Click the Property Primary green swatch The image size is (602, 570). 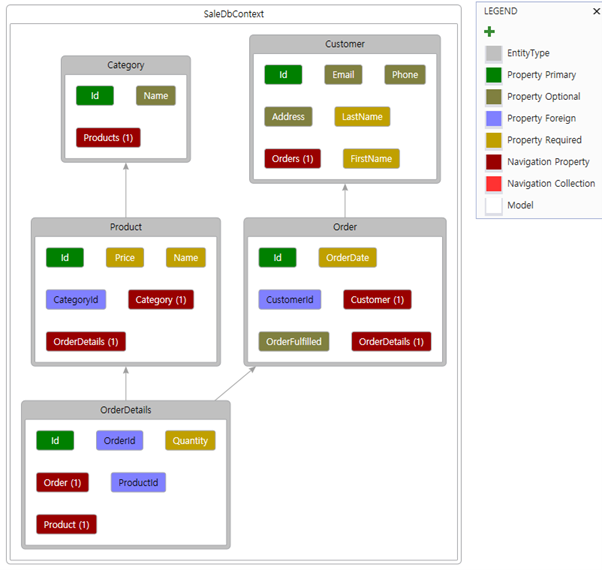pyautogui.click(x=494, y=75)
